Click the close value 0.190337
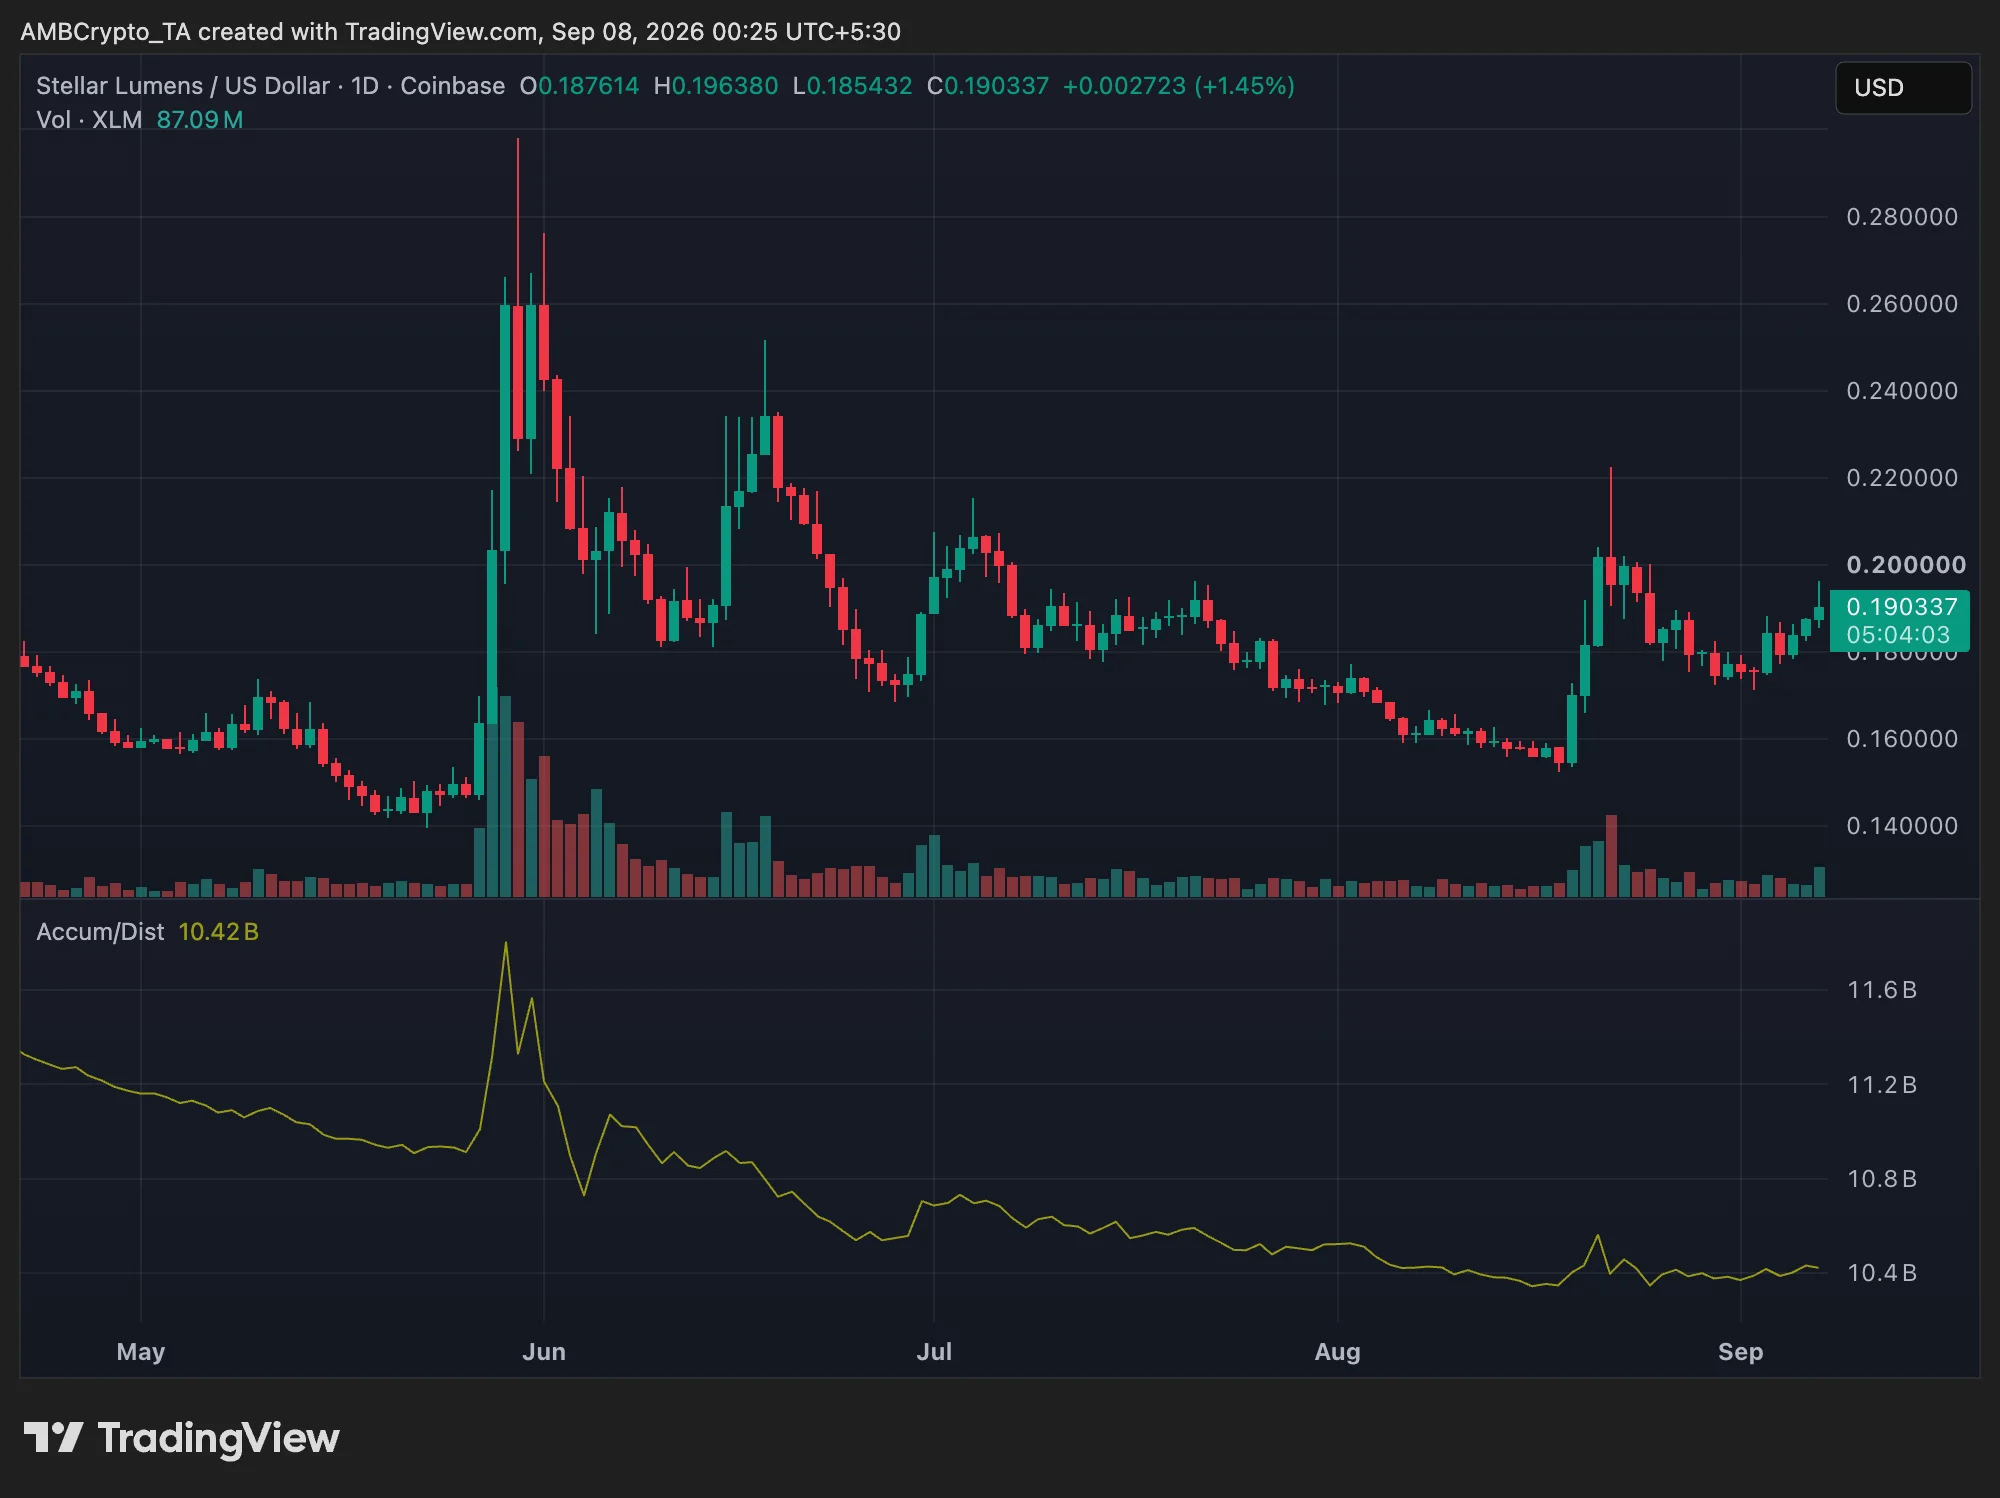2000x1498 pixels. (996, 86)
